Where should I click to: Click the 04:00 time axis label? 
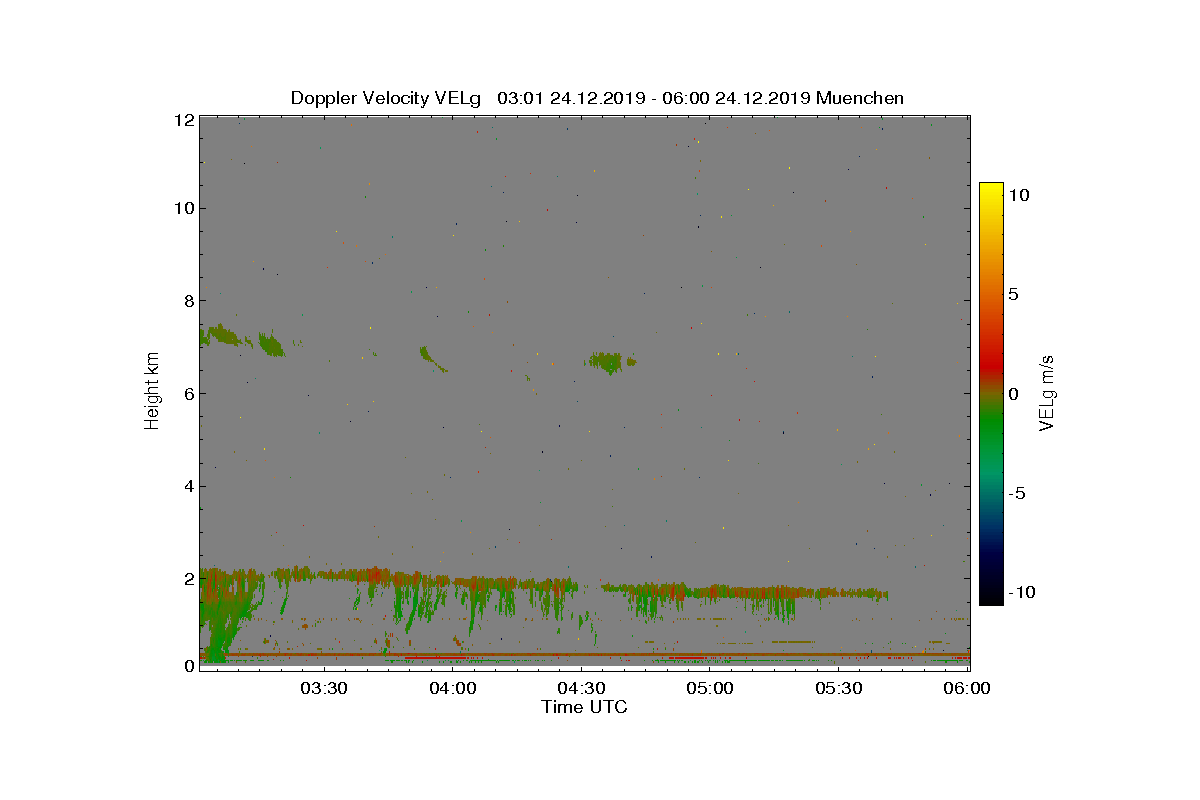pyautogui.click(x=453, y=688)
